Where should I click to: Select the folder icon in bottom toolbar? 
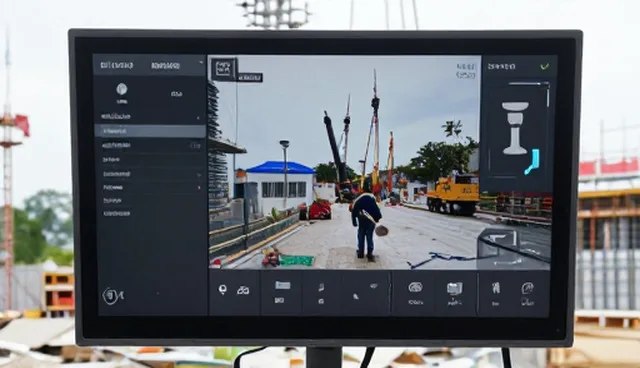[x=282, y=285]
